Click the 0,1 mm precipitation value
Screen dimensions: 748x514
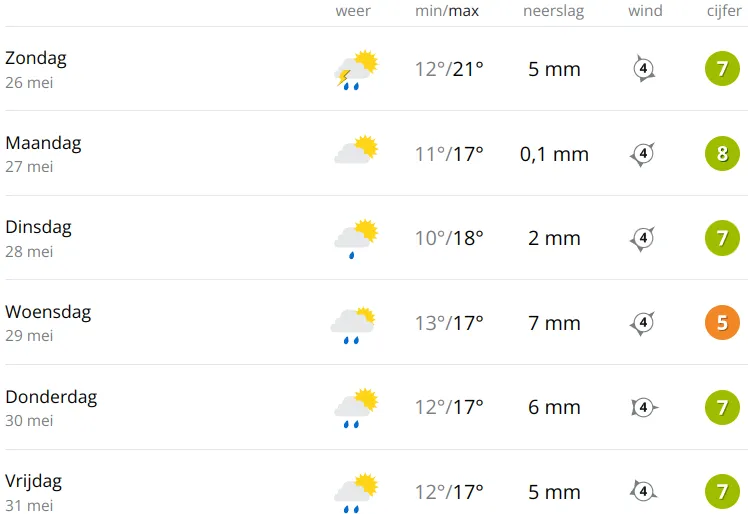[x=554, y=154]
